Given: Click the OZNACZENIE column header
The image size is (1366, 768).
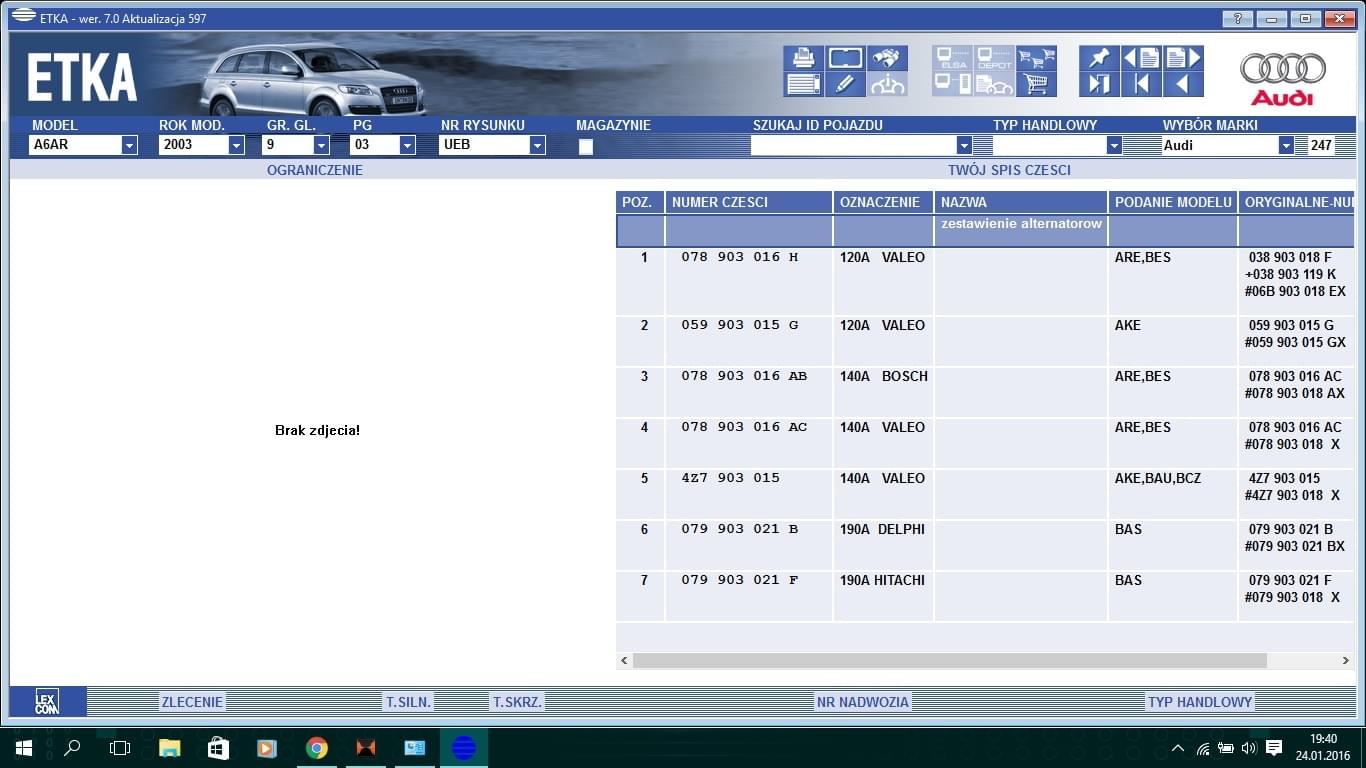Looking at the screenshot, I should tap(883, 202).
